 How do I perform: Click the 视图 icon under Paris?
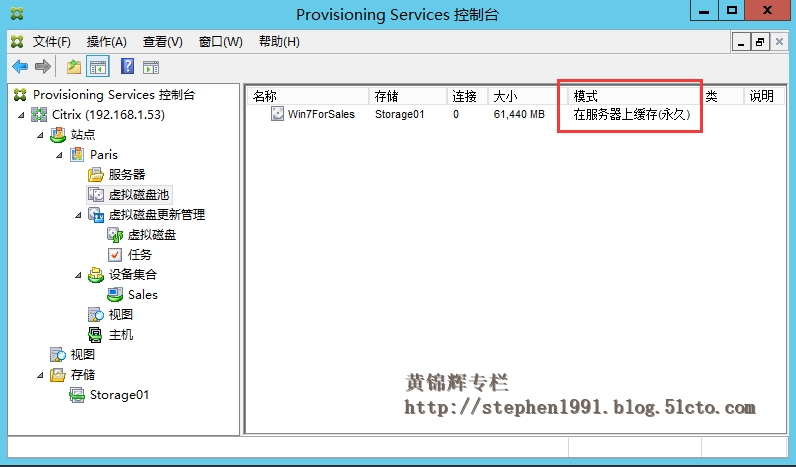click(96, 315)
